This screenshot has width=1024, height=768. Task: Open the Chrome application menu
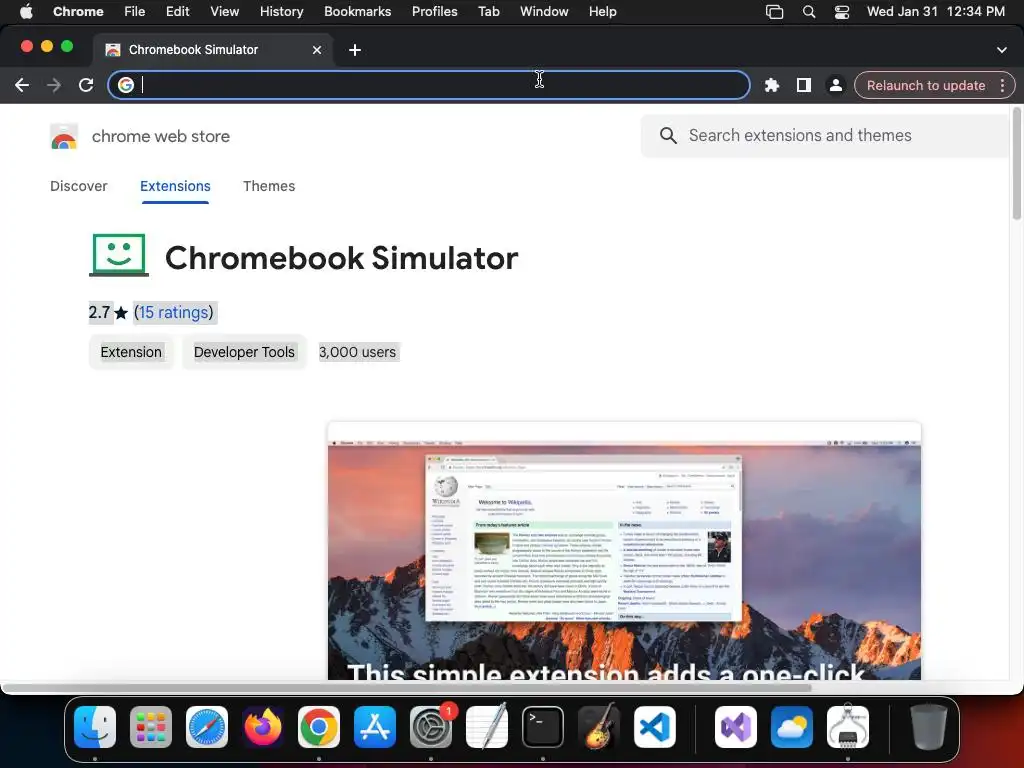[x=78, y=12]
